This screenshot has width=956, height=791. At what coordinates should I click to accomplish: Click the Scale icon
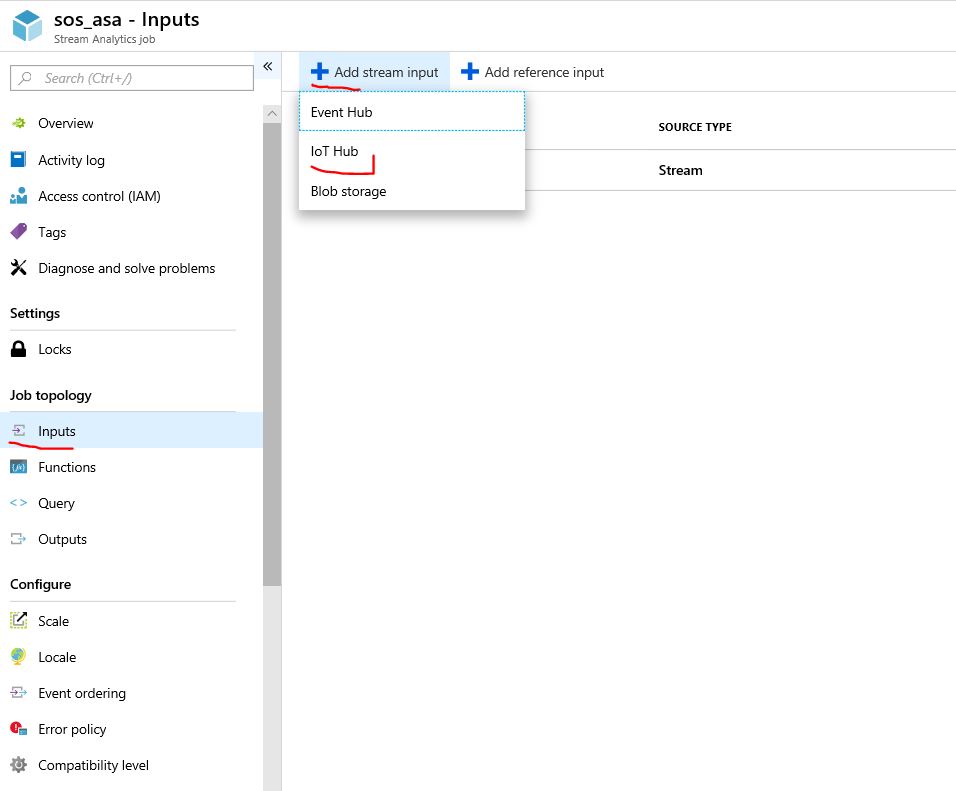(x=19, y=620)
